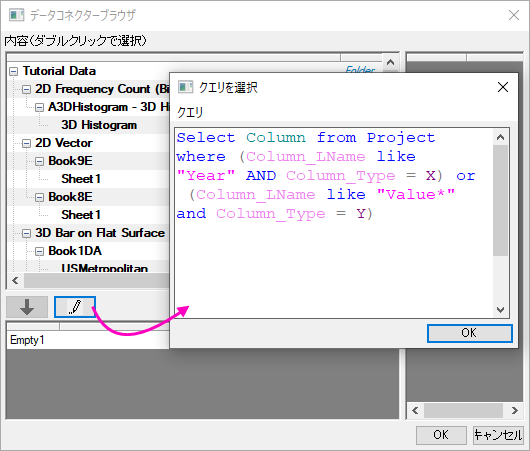The height and width of the screenshot is (451, 530).
Task: Select the Empty1 entry in lower list
Action: [27, 340]
